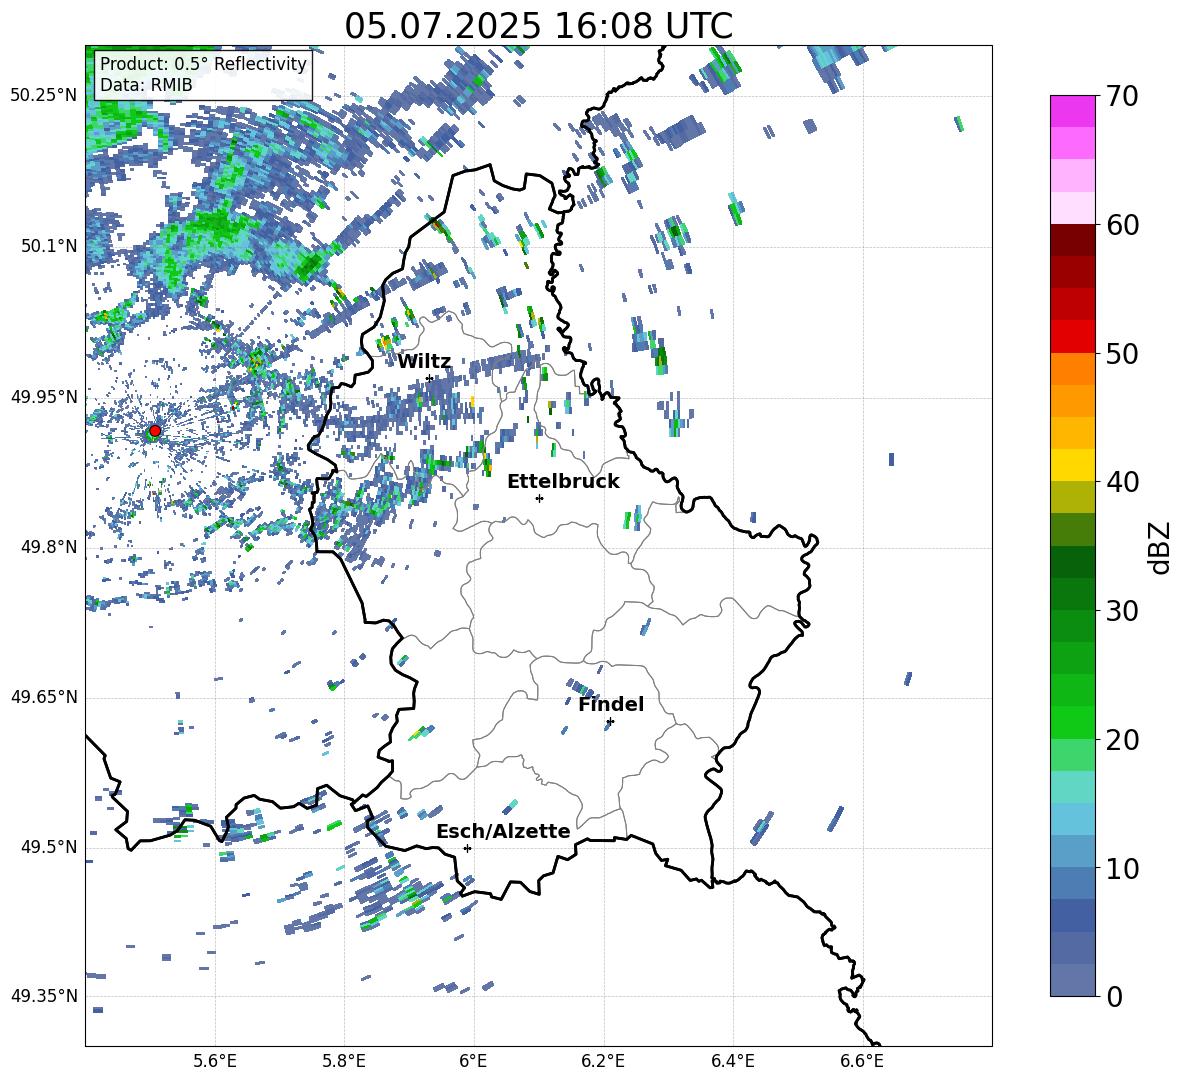Click the timestamp title 05.07.2025 16:08 UTC
Image resolution: width=1184 pixels, height=1081 pixels.
point(538,26)
